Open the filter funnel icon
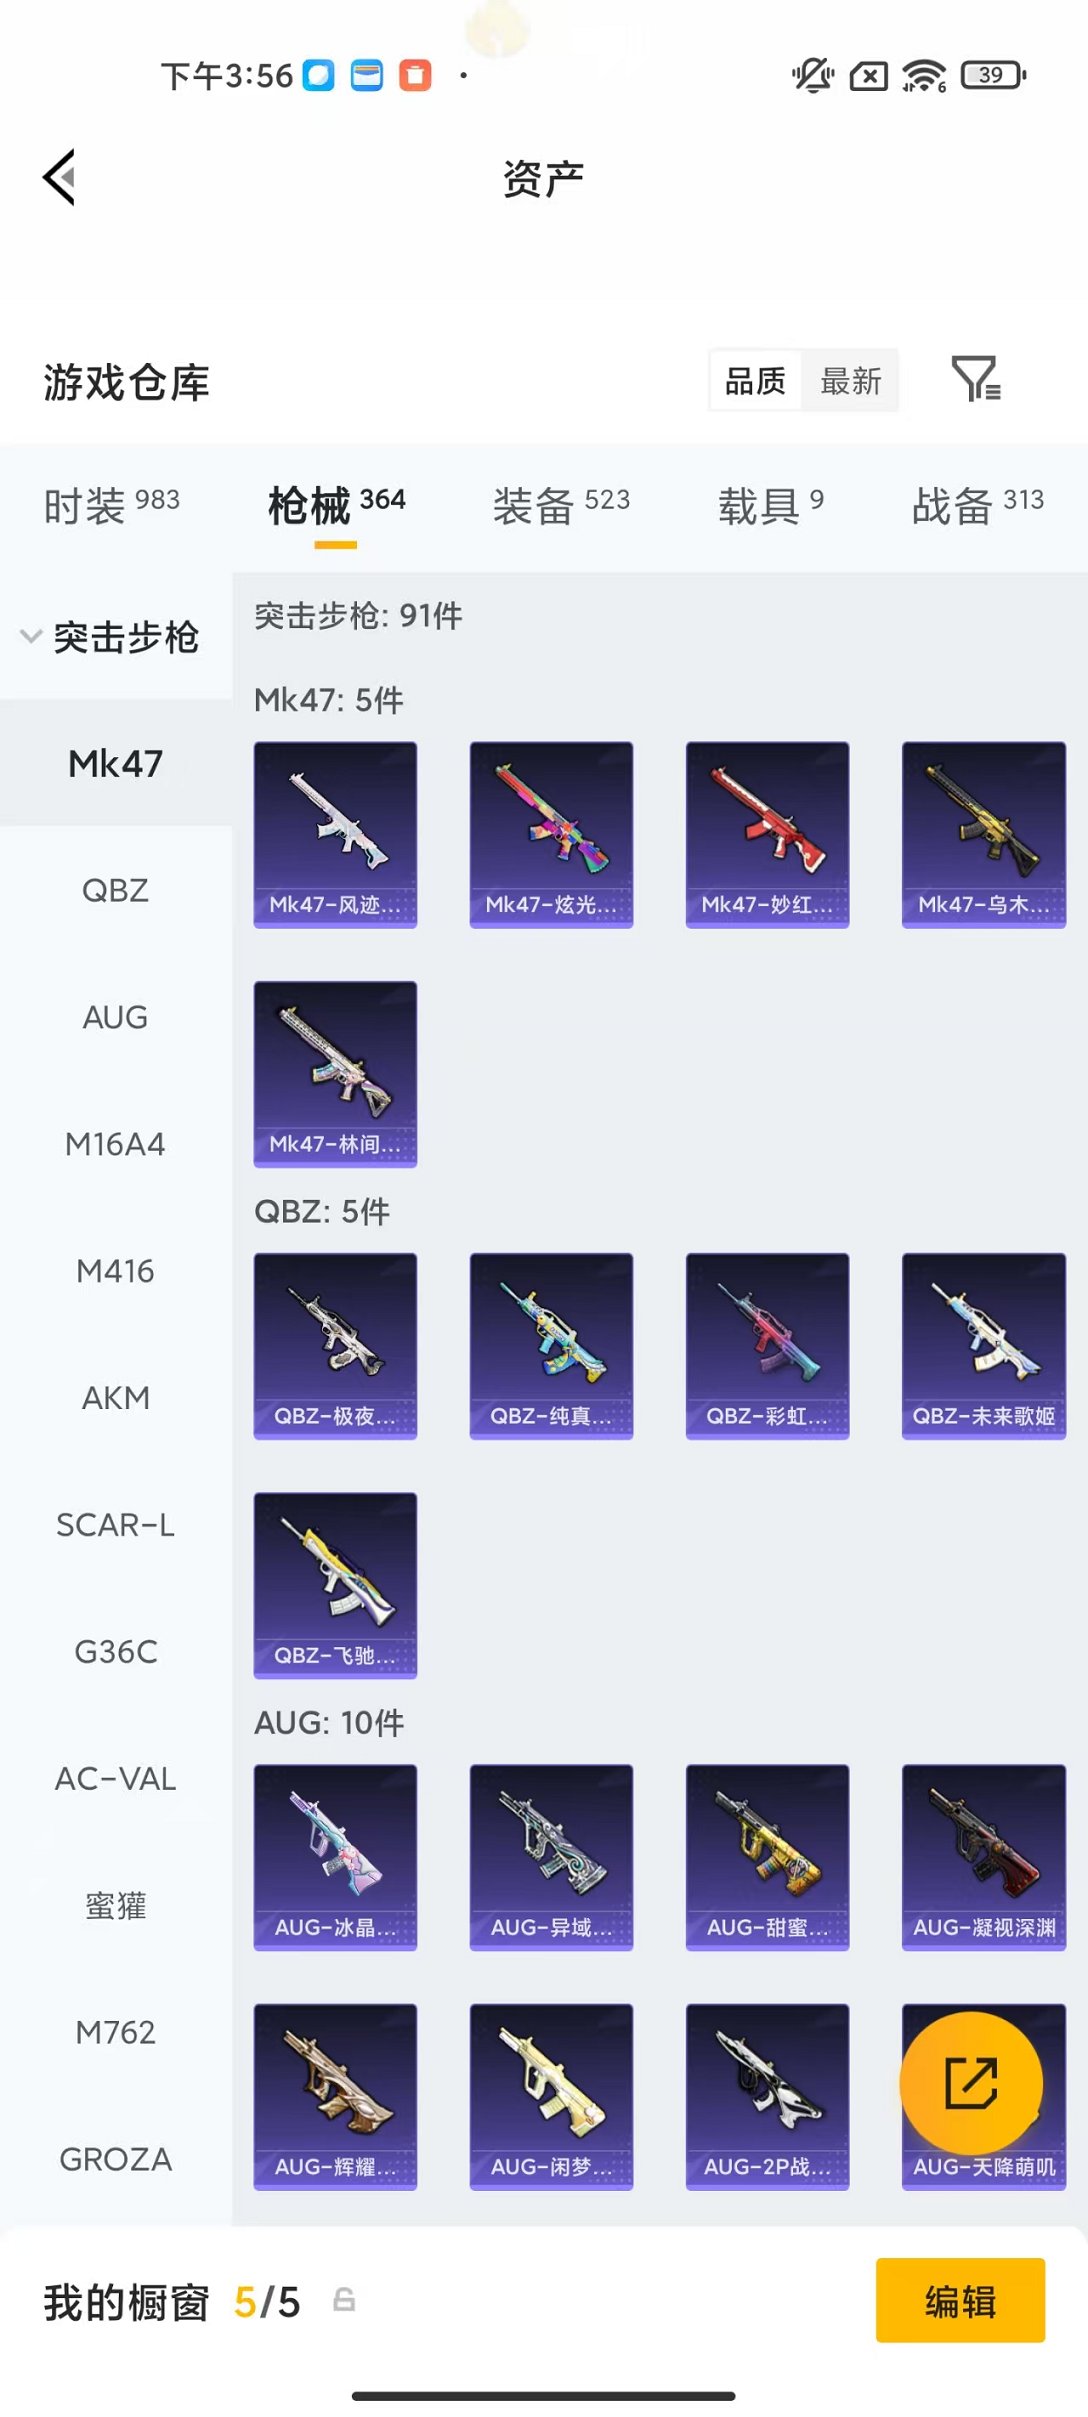Image resolution: width=1088 pixels, height=2417 pixels. pyautogui.click(x=976, y=379)
